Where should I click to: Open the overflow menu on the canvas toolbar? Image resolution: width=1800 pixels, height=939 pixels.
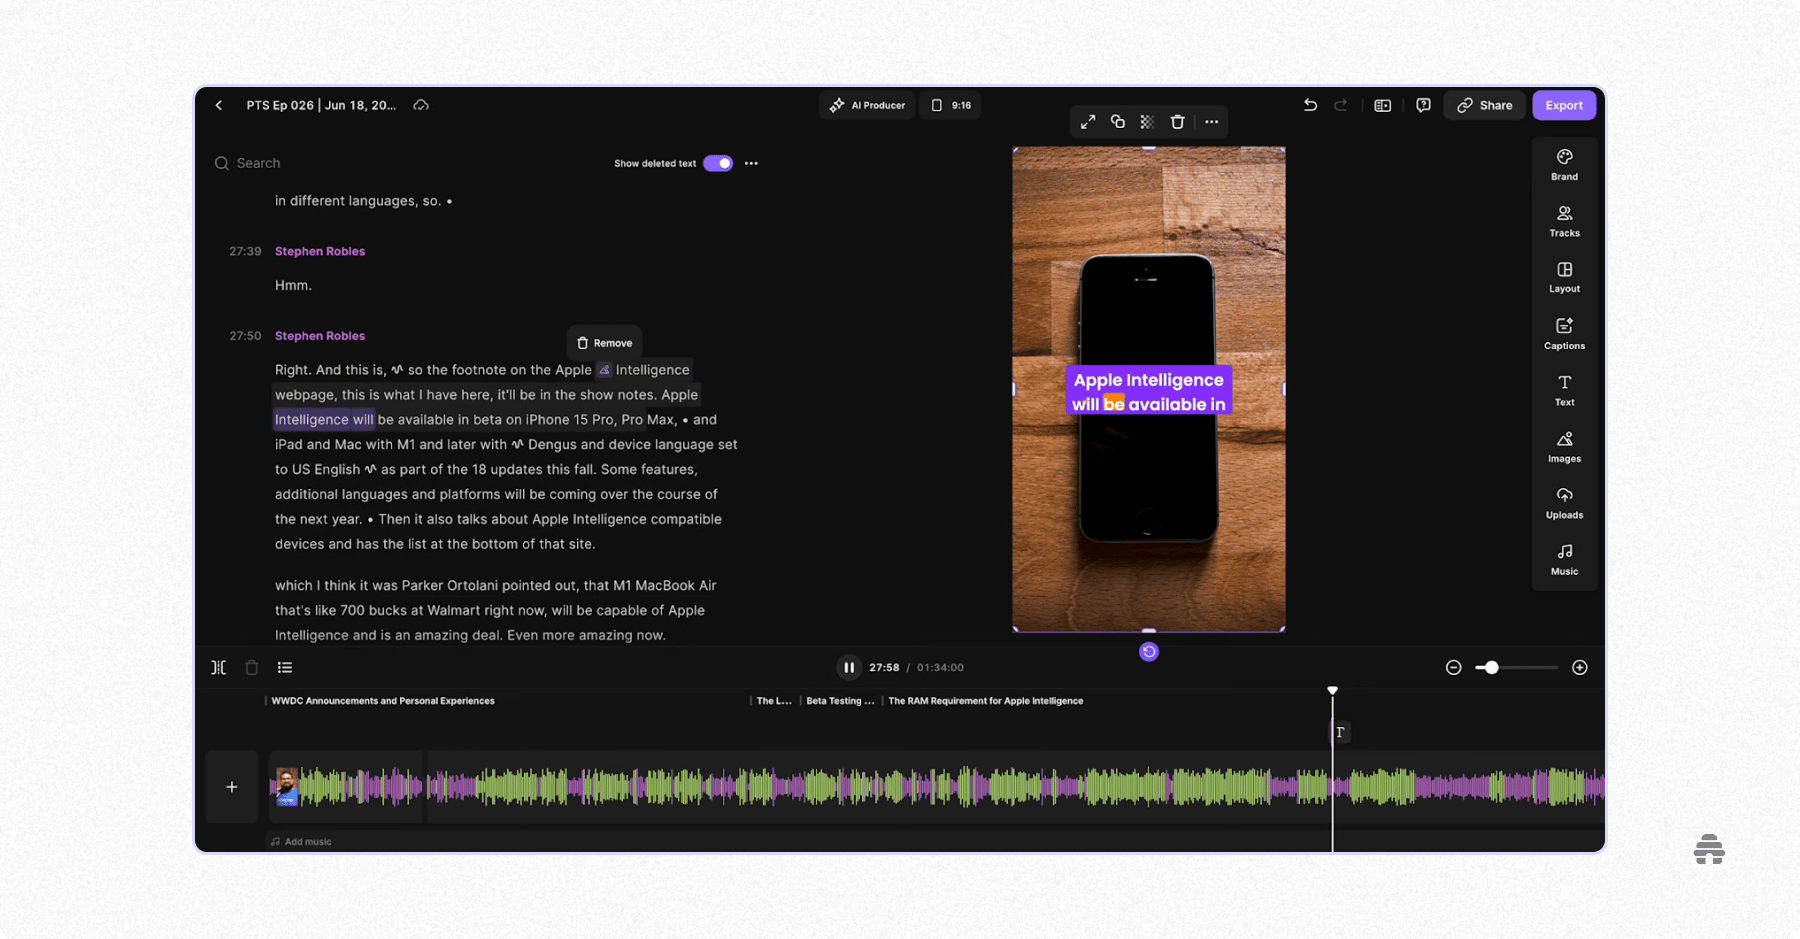(x=1212, y=121)
